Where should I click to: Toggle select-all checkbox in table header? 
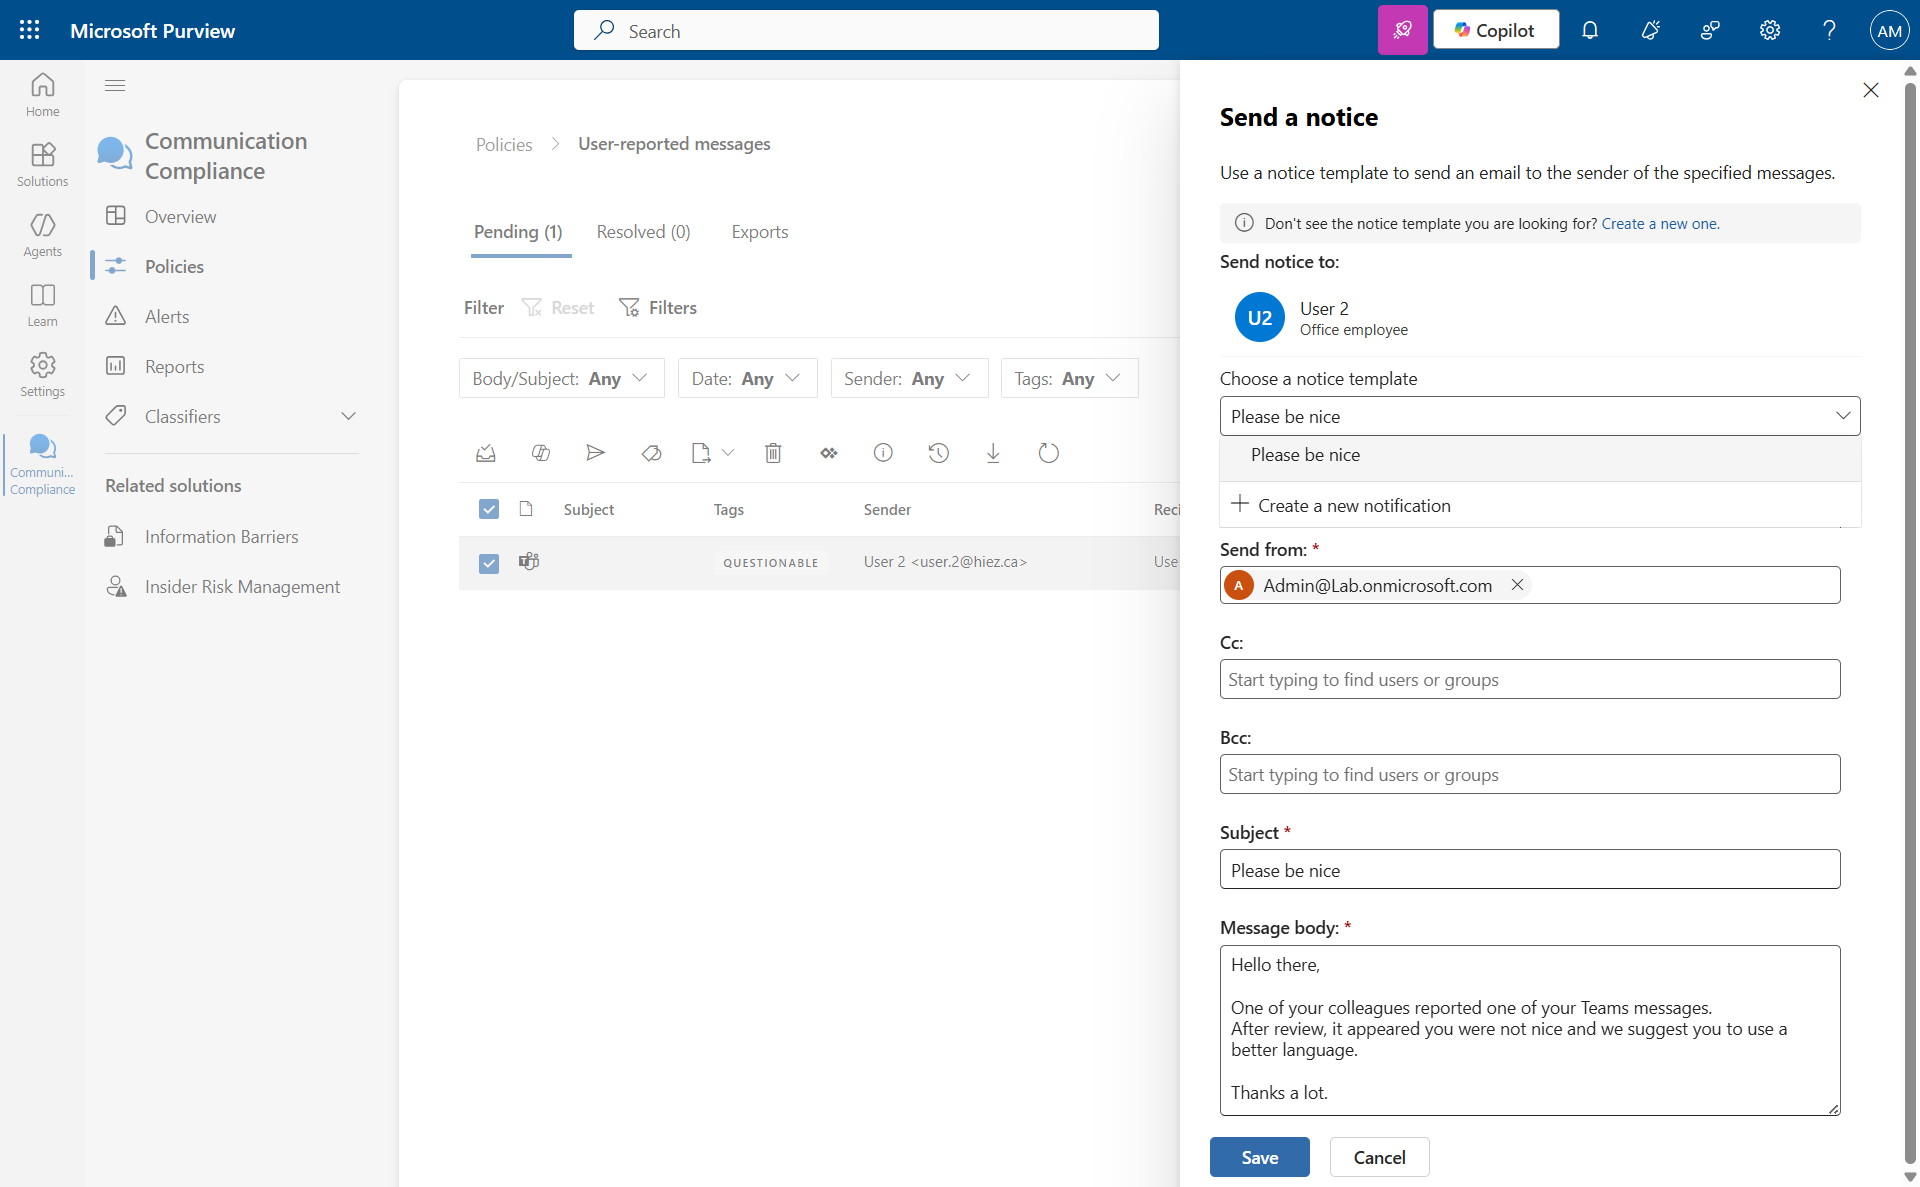pyautogui.click(x=489, y=509)
